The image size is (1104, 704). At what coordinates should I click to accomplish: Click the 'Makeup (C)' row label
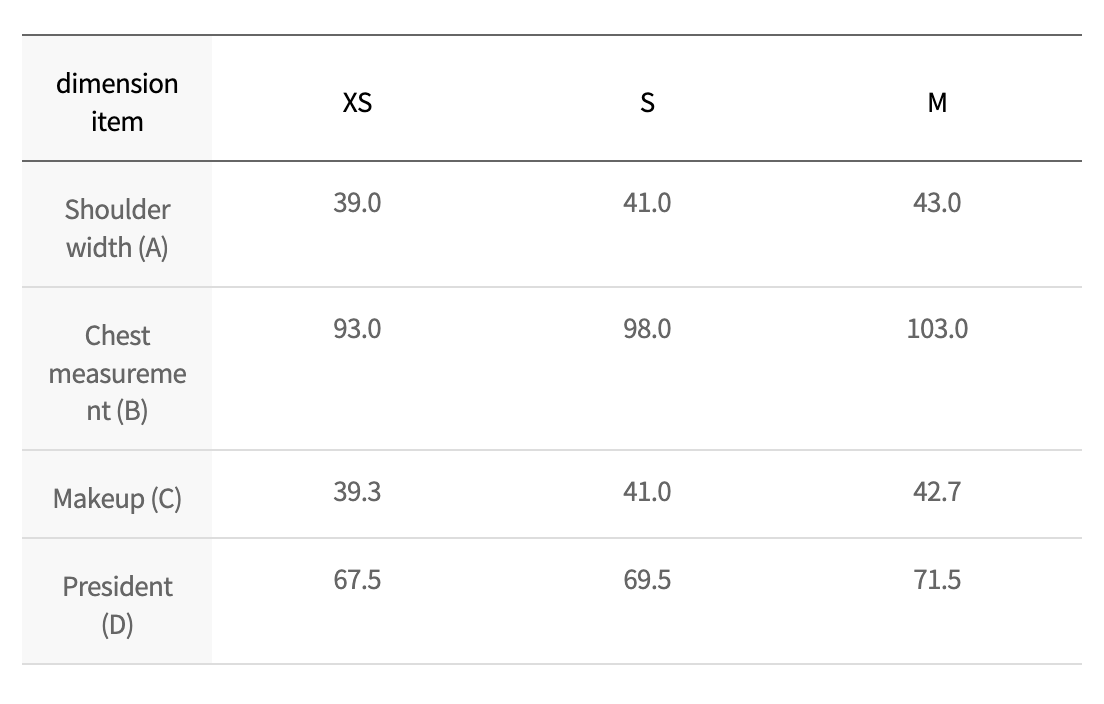click(x=117, y=498)
